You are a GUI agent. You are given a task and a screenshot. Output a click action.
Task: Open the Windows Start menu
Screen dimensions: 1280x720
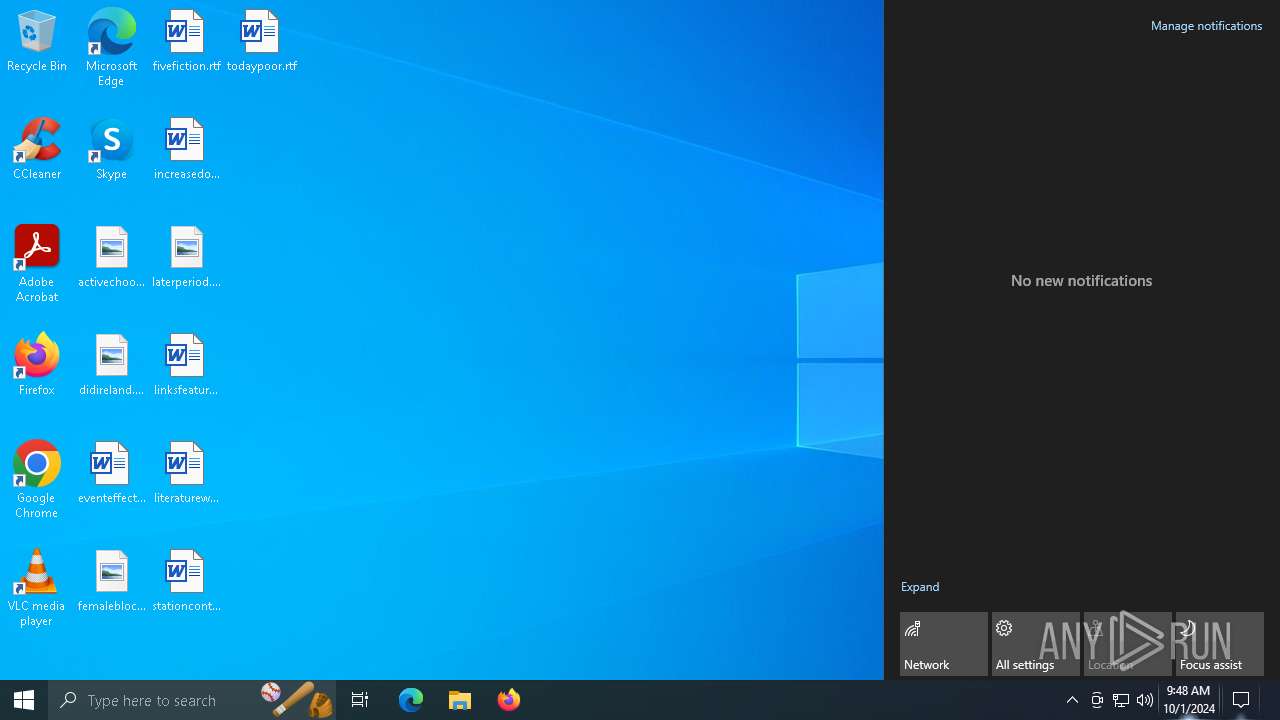tap(24, 700)
